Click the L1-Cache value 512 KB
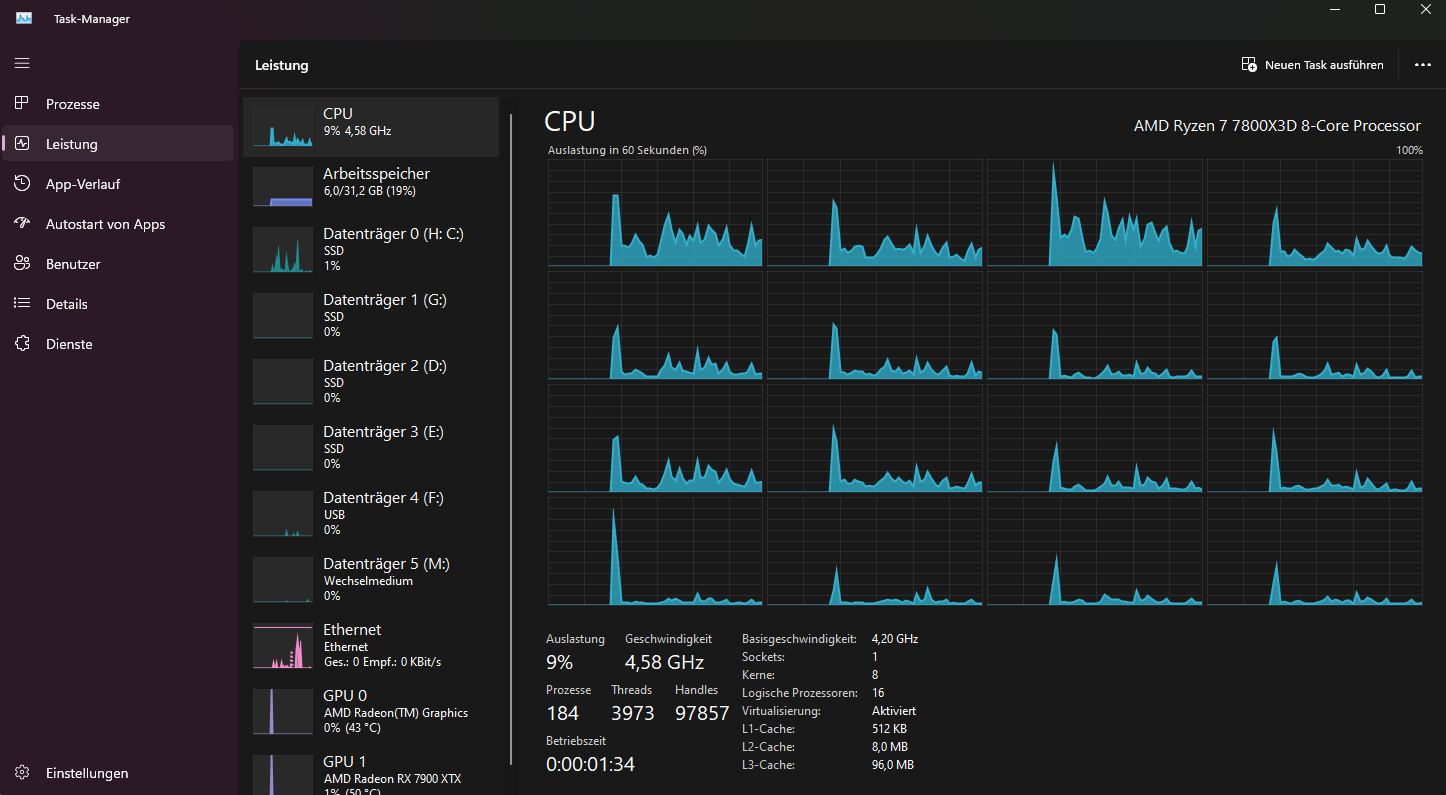Viewport: 1446px width, 795px height. click(890, 729)
